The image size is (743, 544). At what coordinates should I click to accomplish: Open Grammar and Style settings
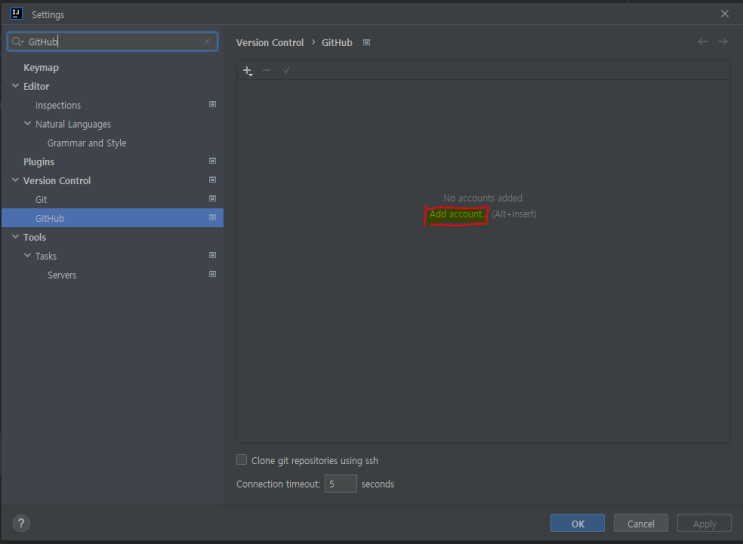tap(87, 143)
